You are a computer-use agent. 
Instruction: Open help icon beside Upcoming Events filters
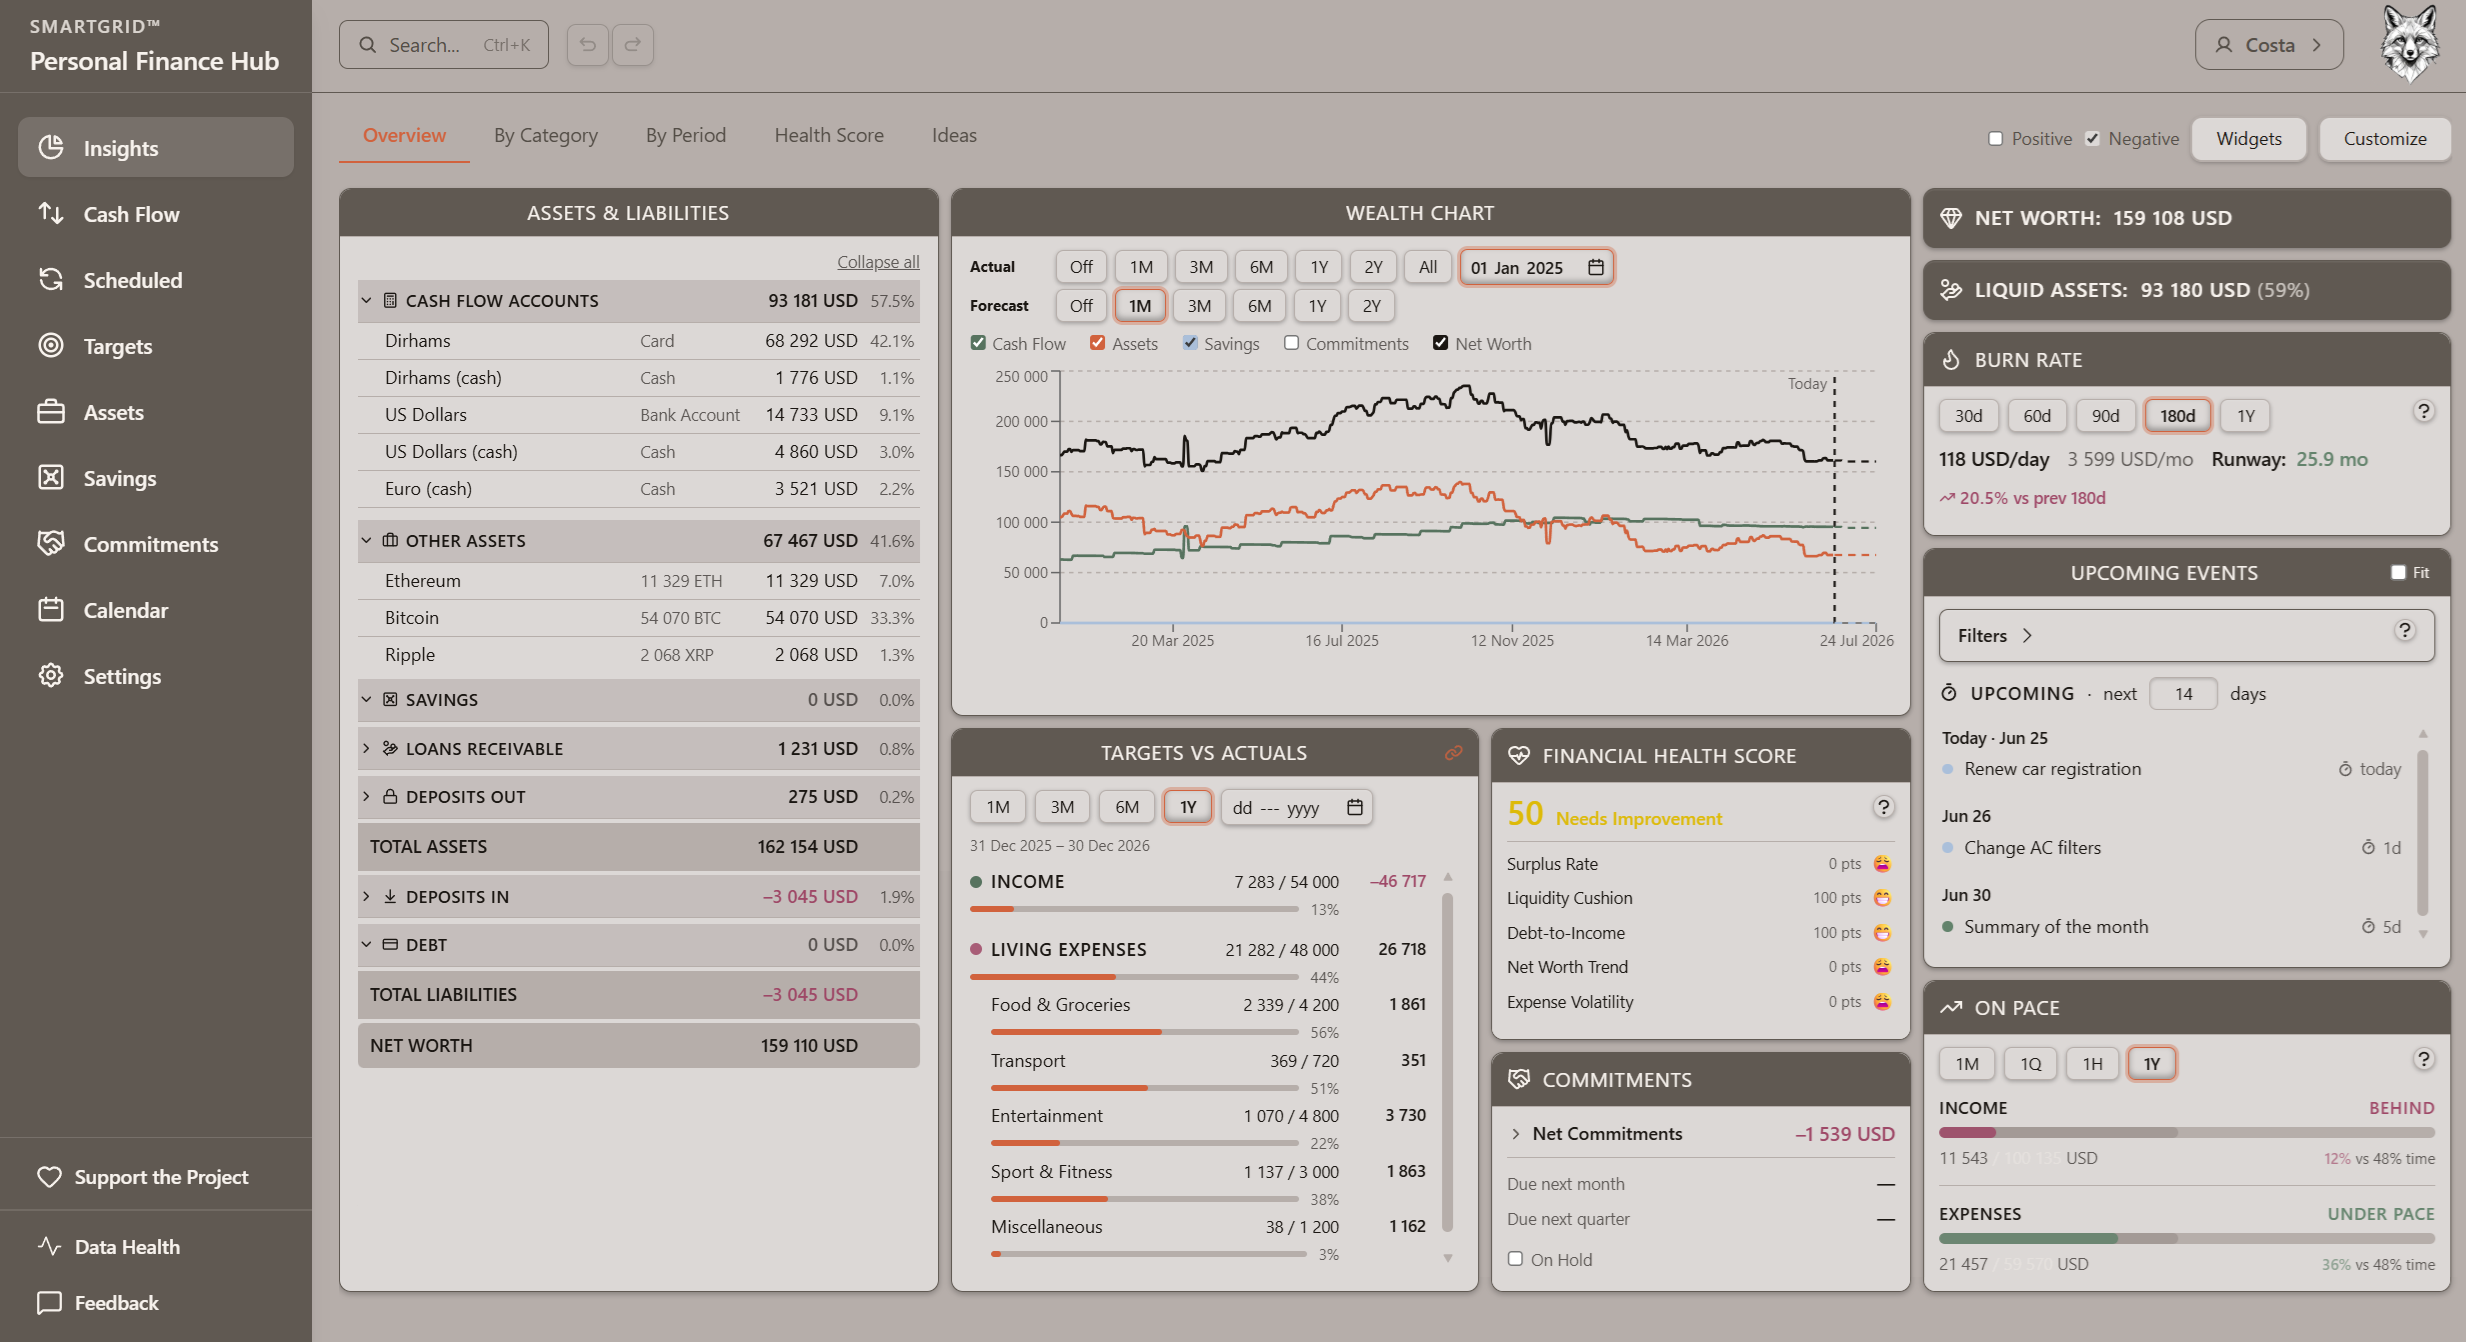(x=2406, y=630)
